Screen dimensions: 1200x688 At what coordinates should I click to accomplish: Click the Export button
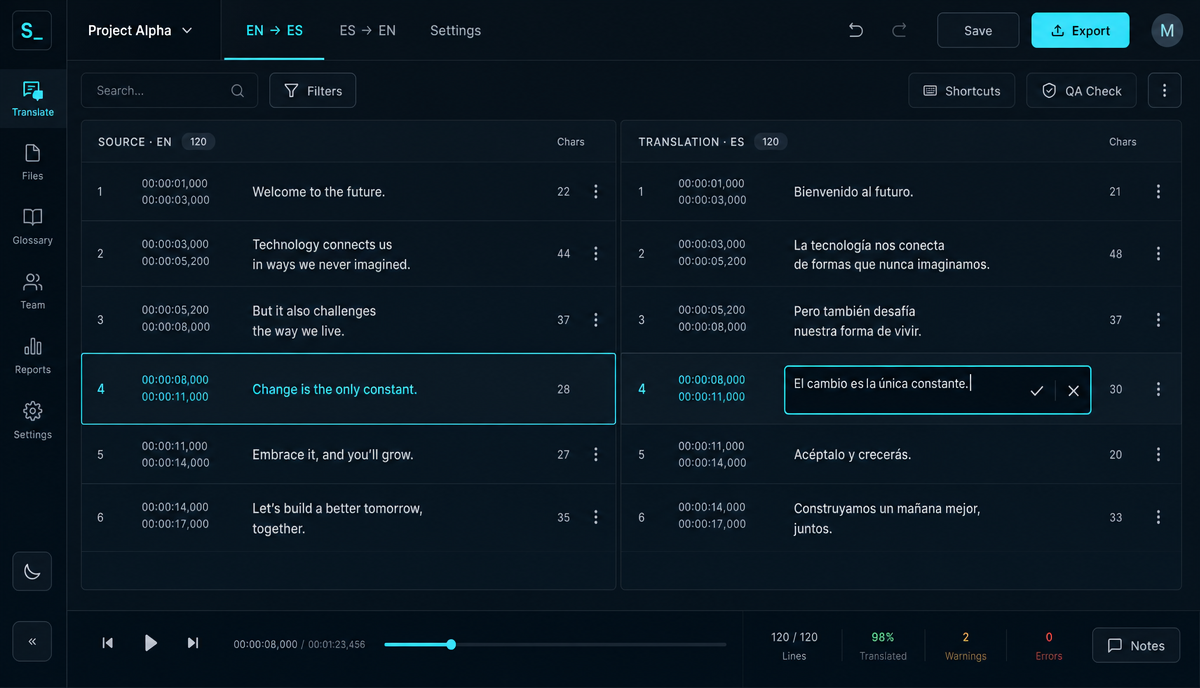tap(1080, 31)
